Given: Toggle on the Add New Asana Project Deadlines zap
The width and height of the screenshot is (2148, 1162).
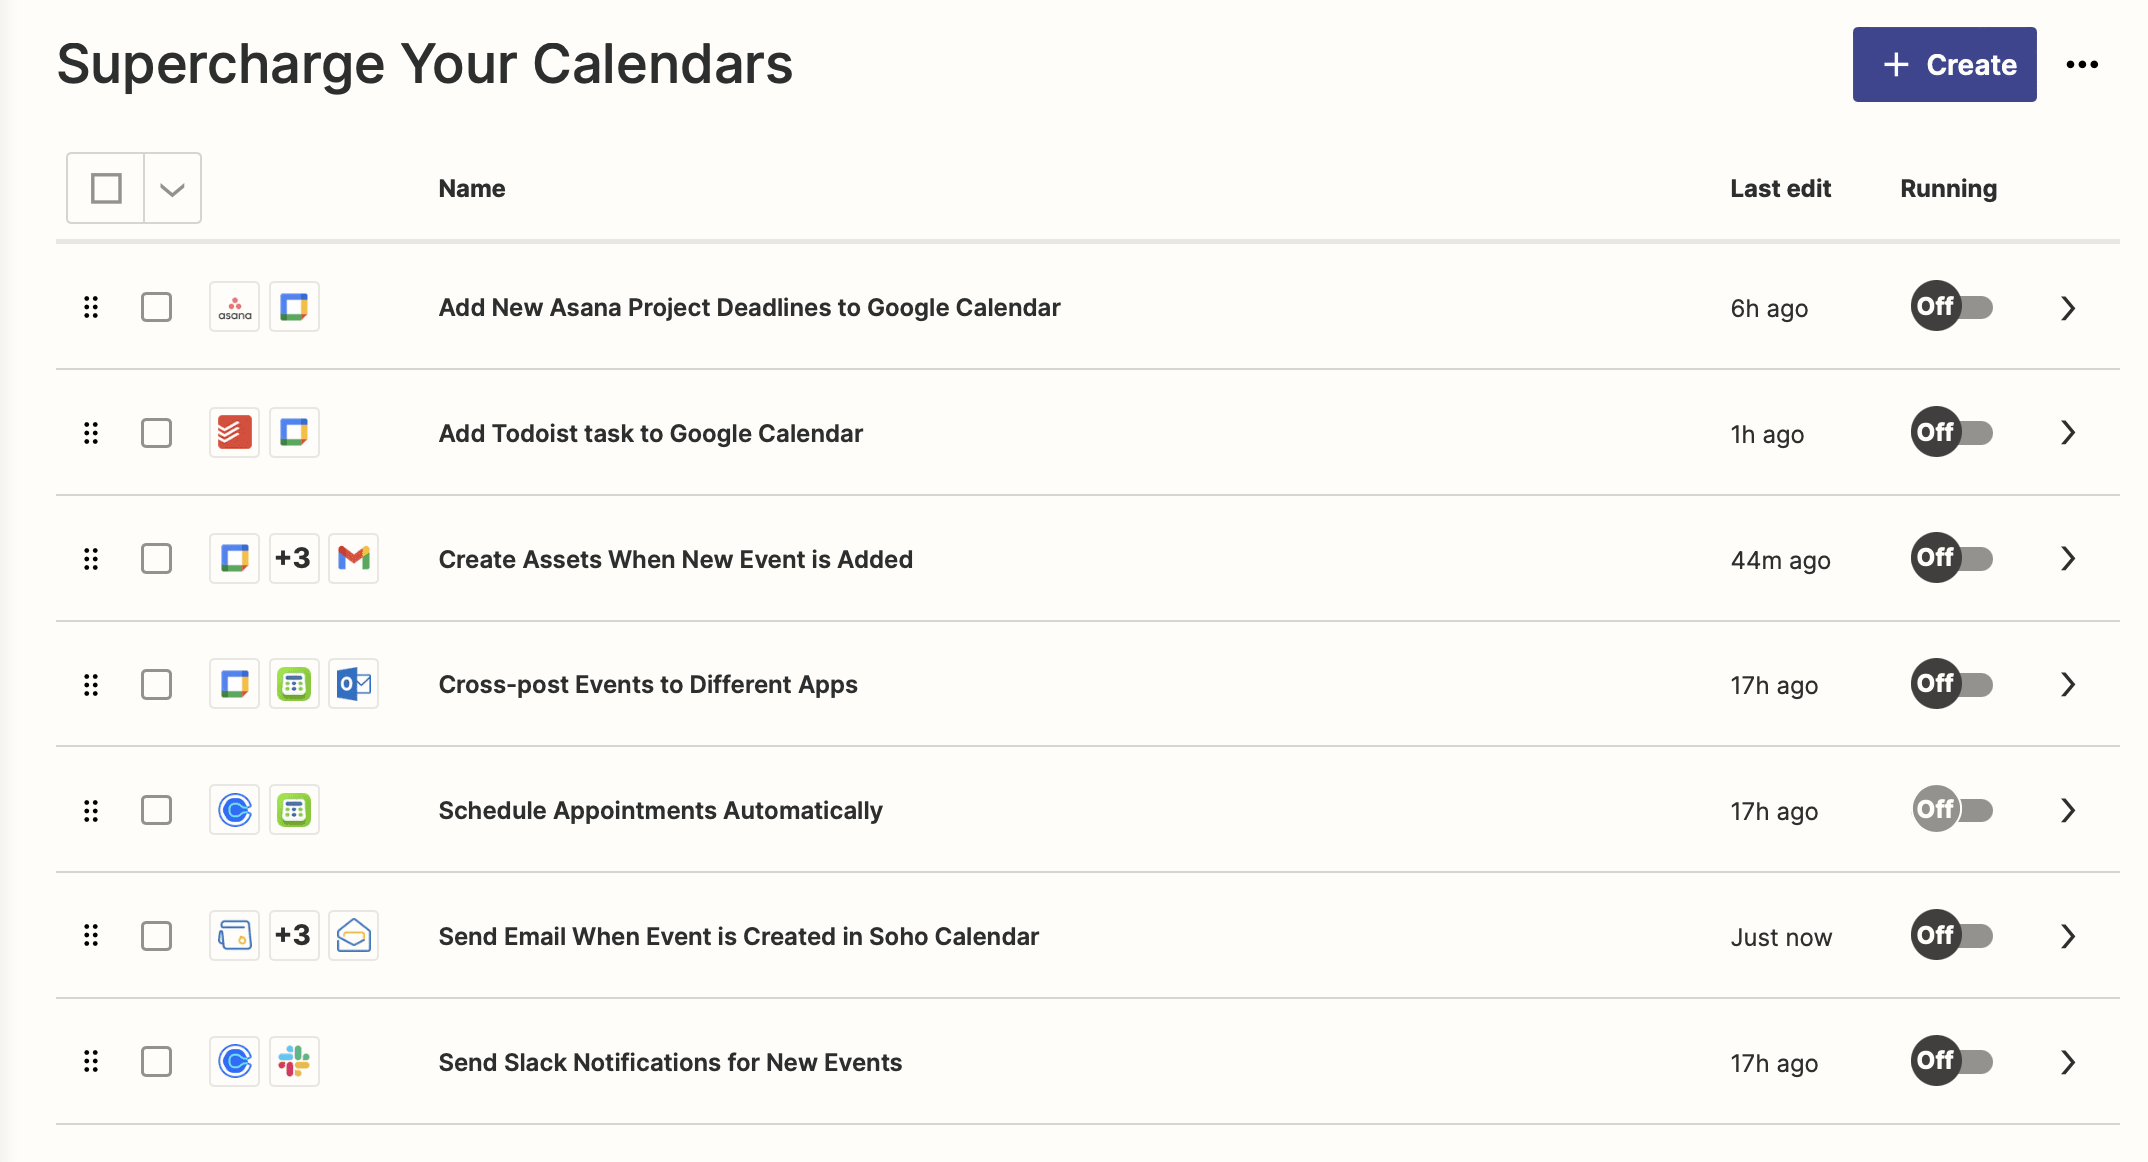Looking at the screenshot, I should point(1951,307).
